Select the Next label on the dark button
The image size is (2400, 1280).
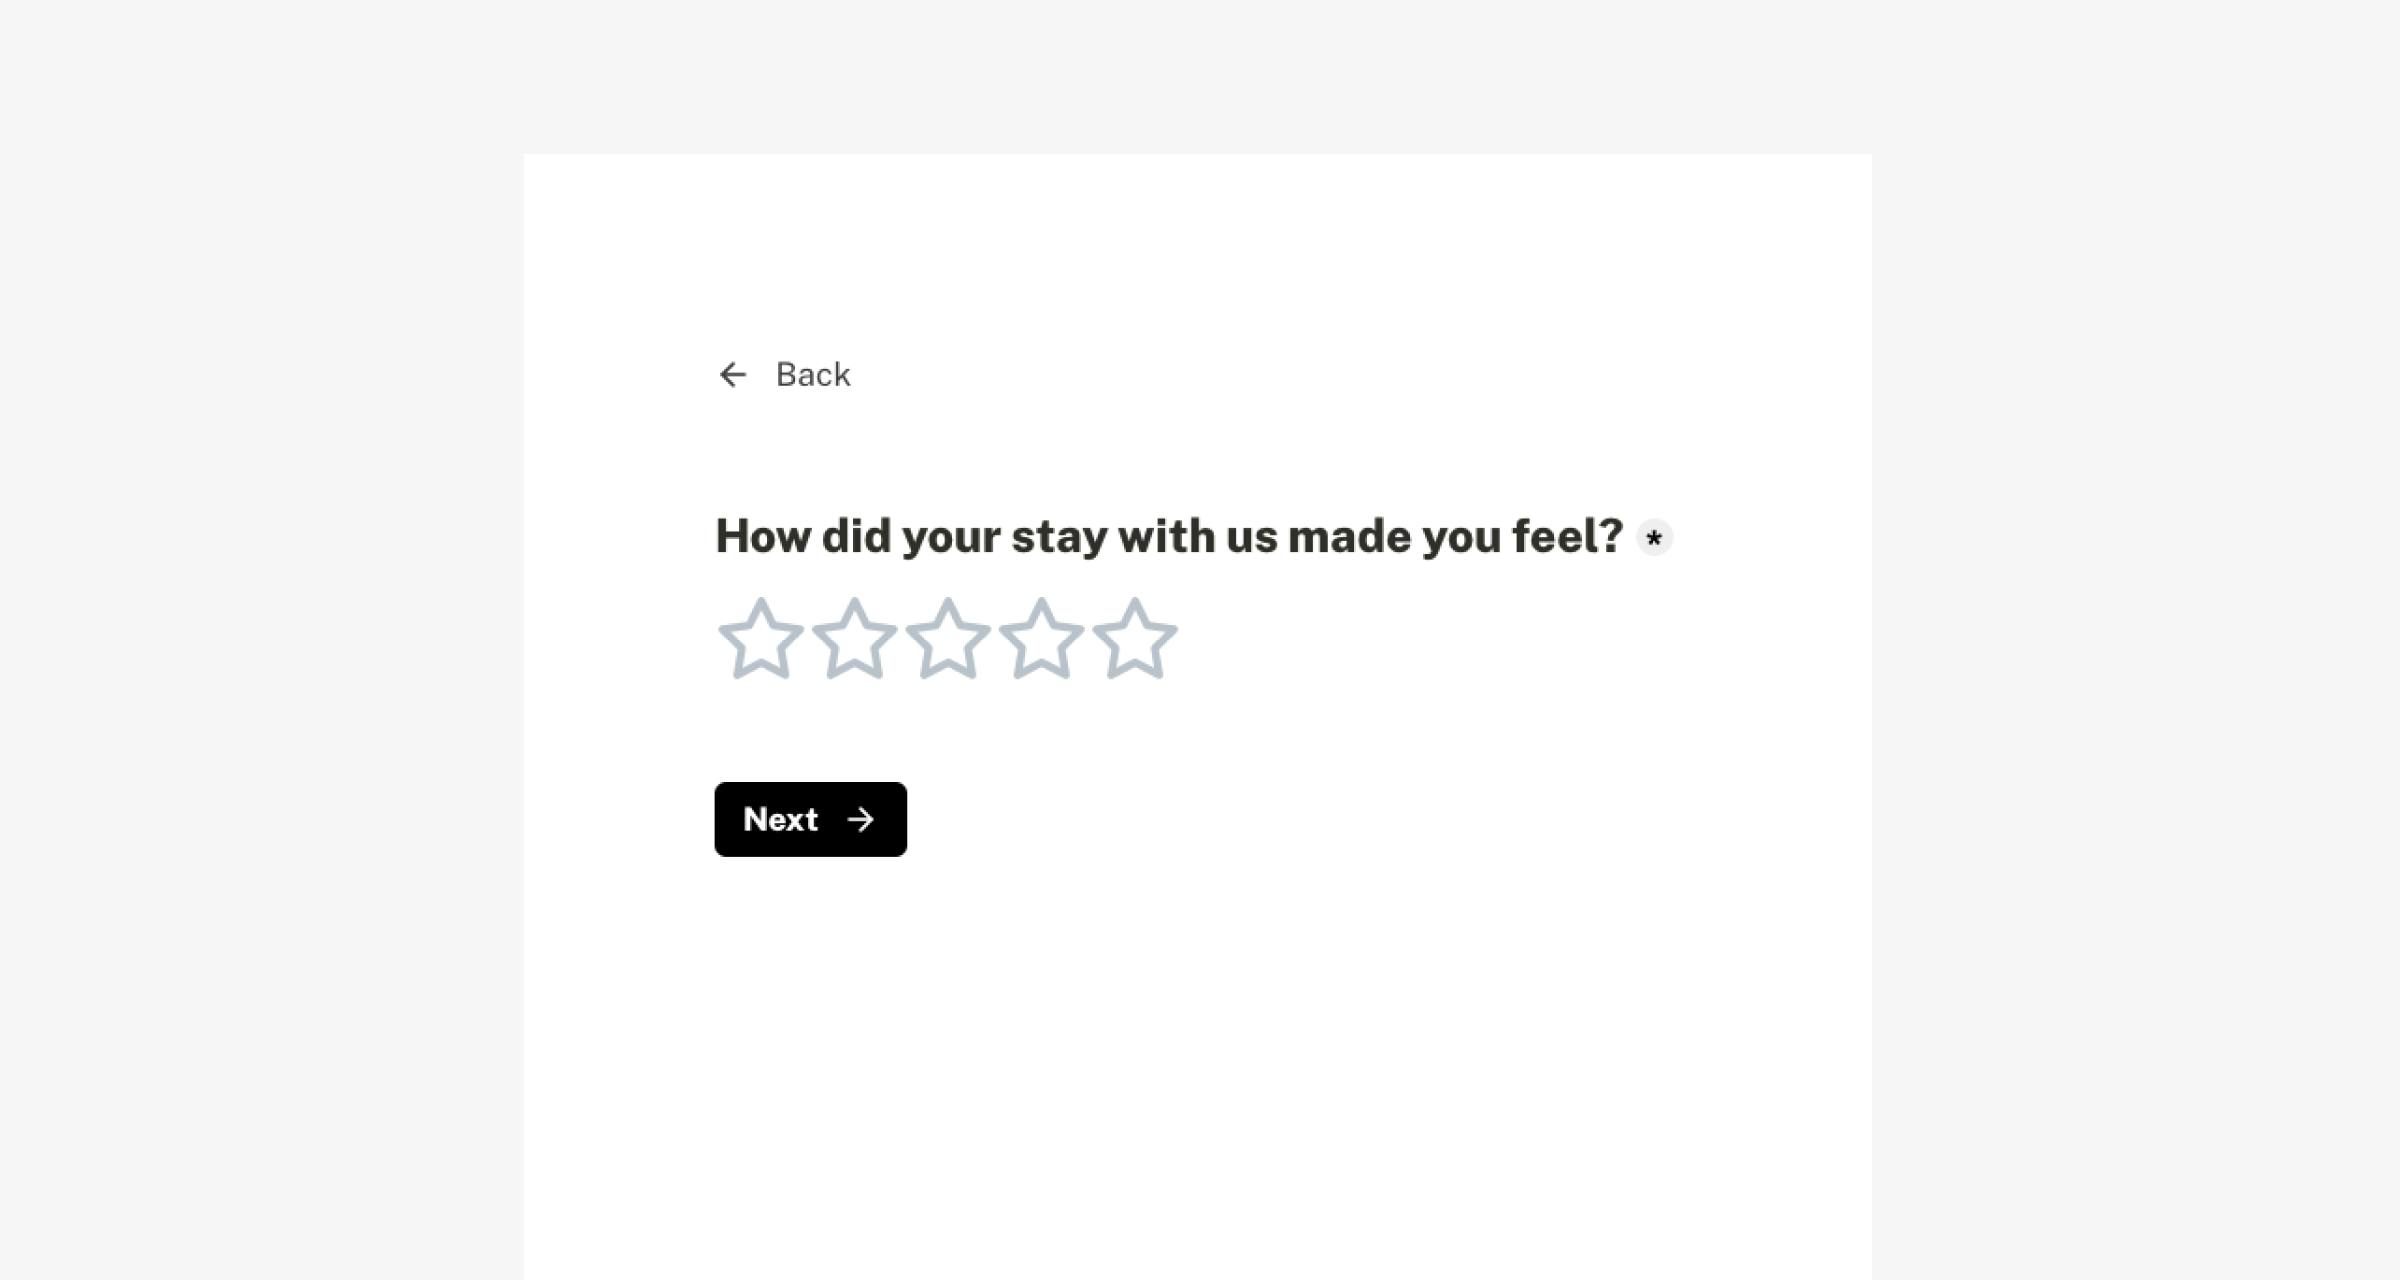[780, 820]
